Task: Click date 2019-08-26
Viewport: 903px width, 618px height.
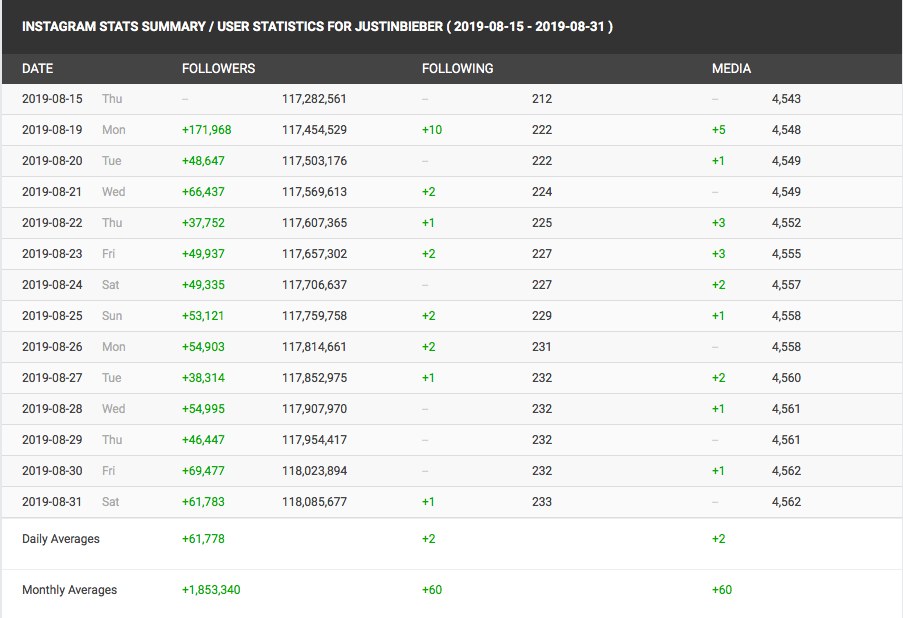Action: pos(52,347)
